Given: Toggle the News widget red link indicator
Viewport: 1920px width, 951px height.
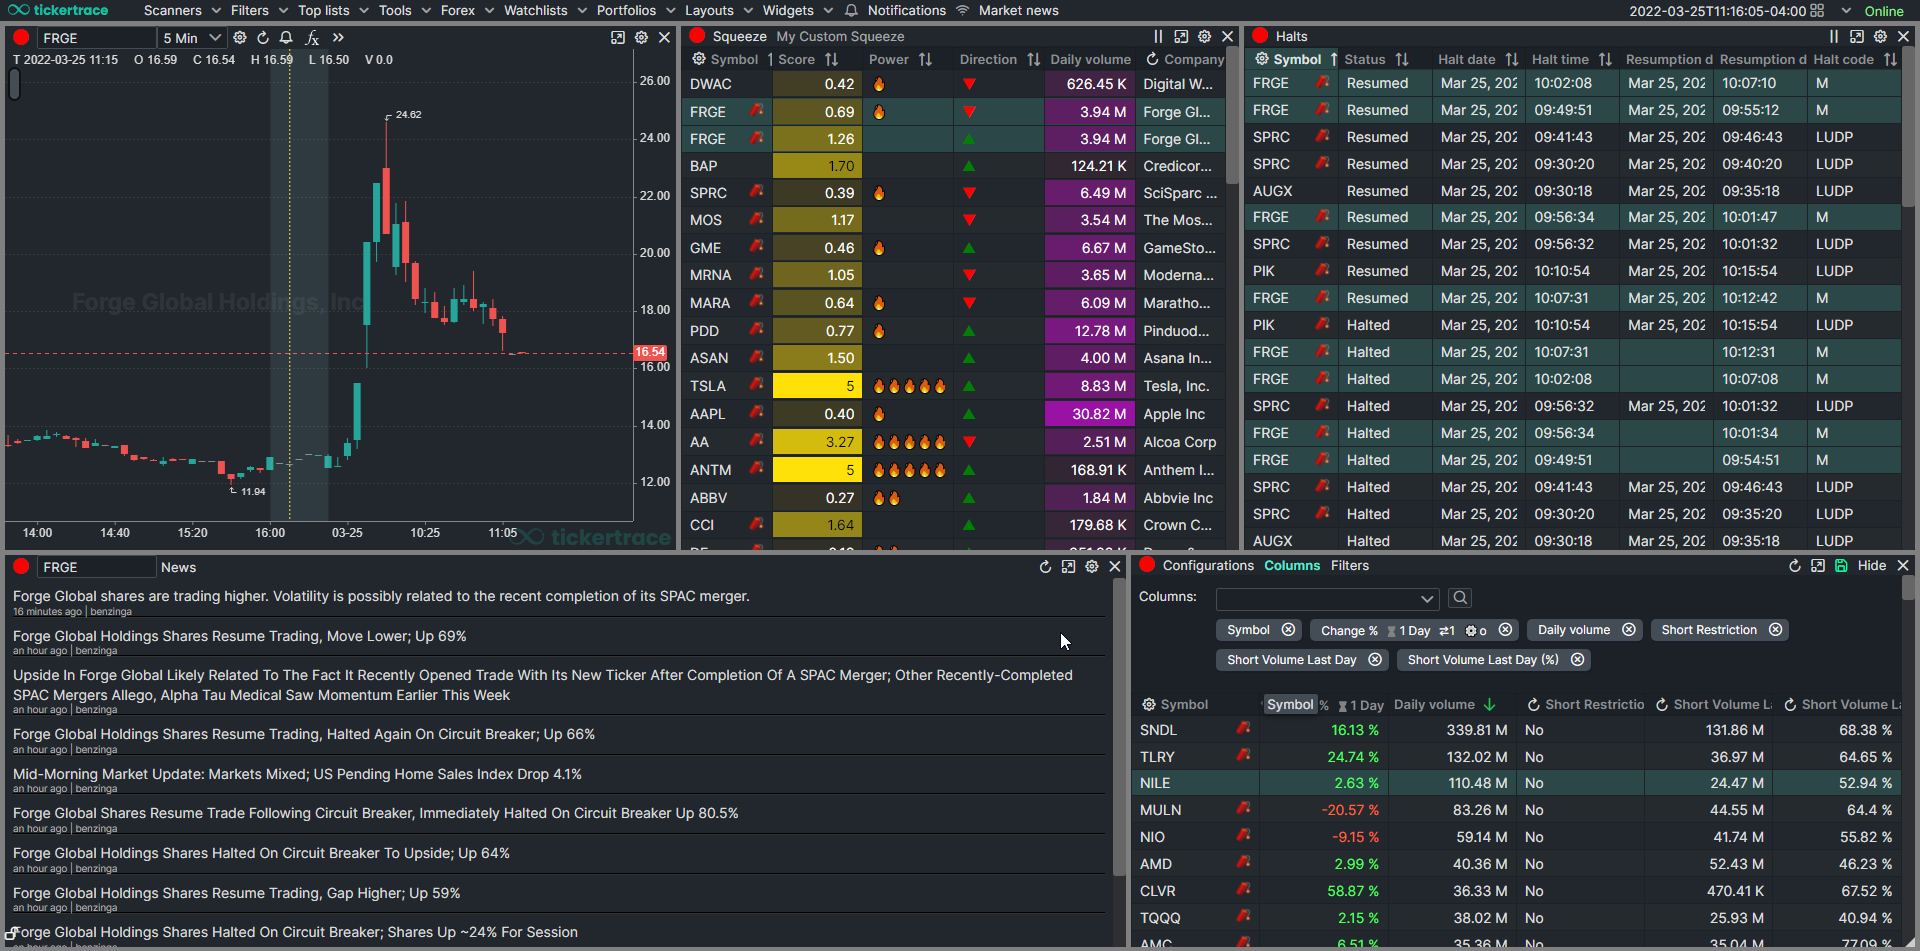Looking at the screenshot, I should click(x=20, y=566).
